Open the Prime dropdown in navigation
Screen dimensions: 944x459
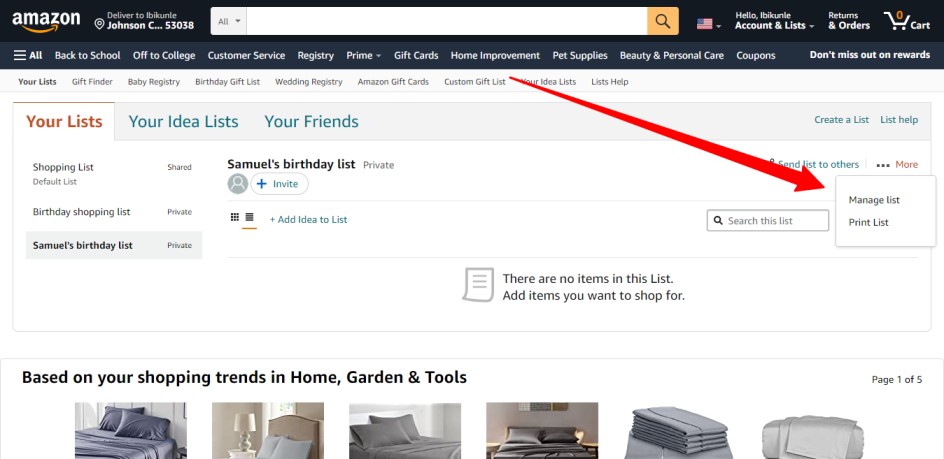click(364, 55)
